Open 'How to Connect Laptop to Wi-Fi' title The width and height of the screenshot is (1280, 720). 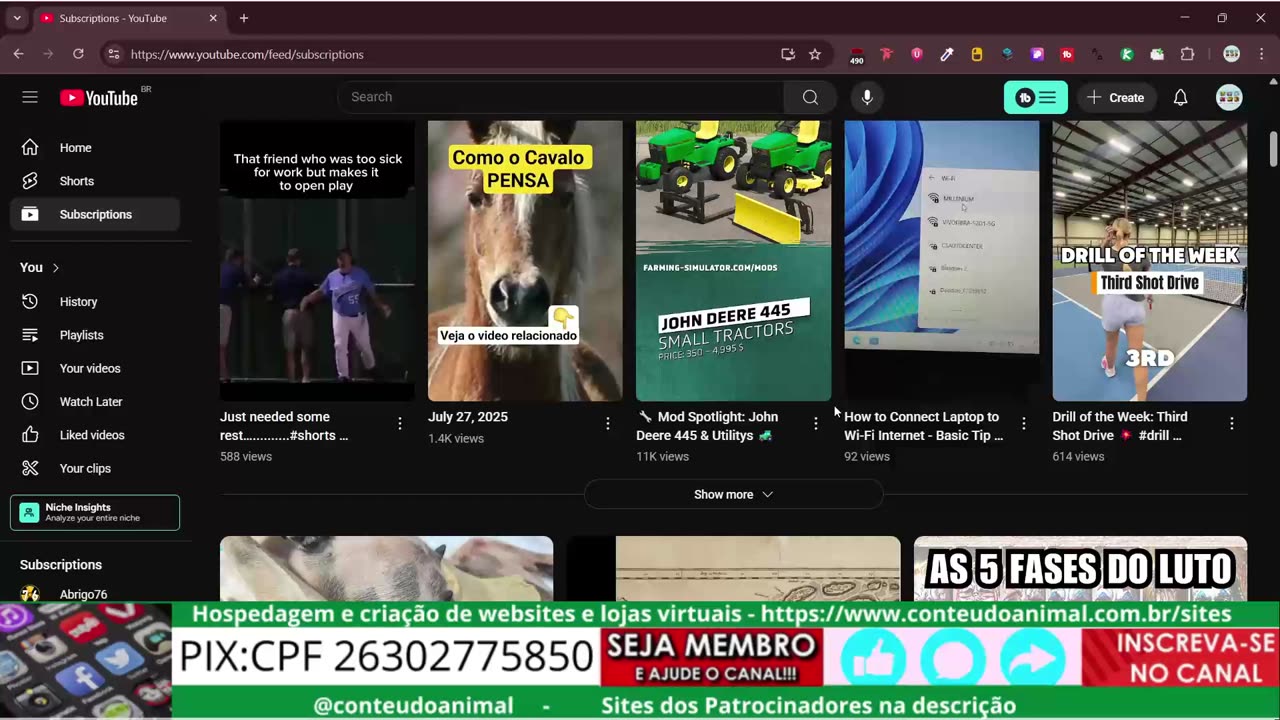pos(923,426)
